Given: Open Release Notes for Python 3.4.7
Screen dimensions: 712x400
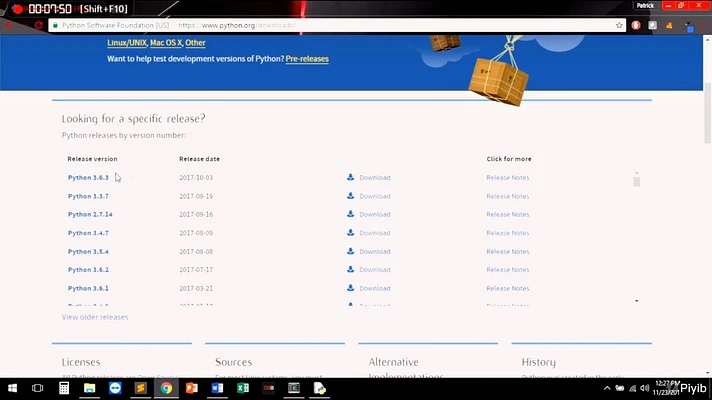Looking at the screenshot, I should tap(508, 233).
